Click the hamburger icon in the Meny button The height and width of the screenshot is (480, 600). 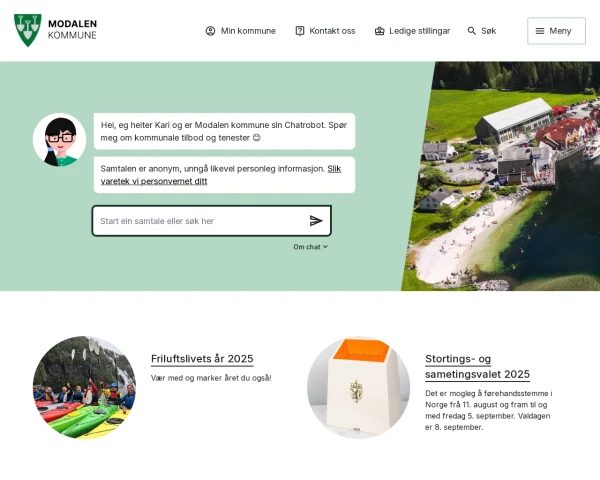pyautogui.click(x=540, y=31)
